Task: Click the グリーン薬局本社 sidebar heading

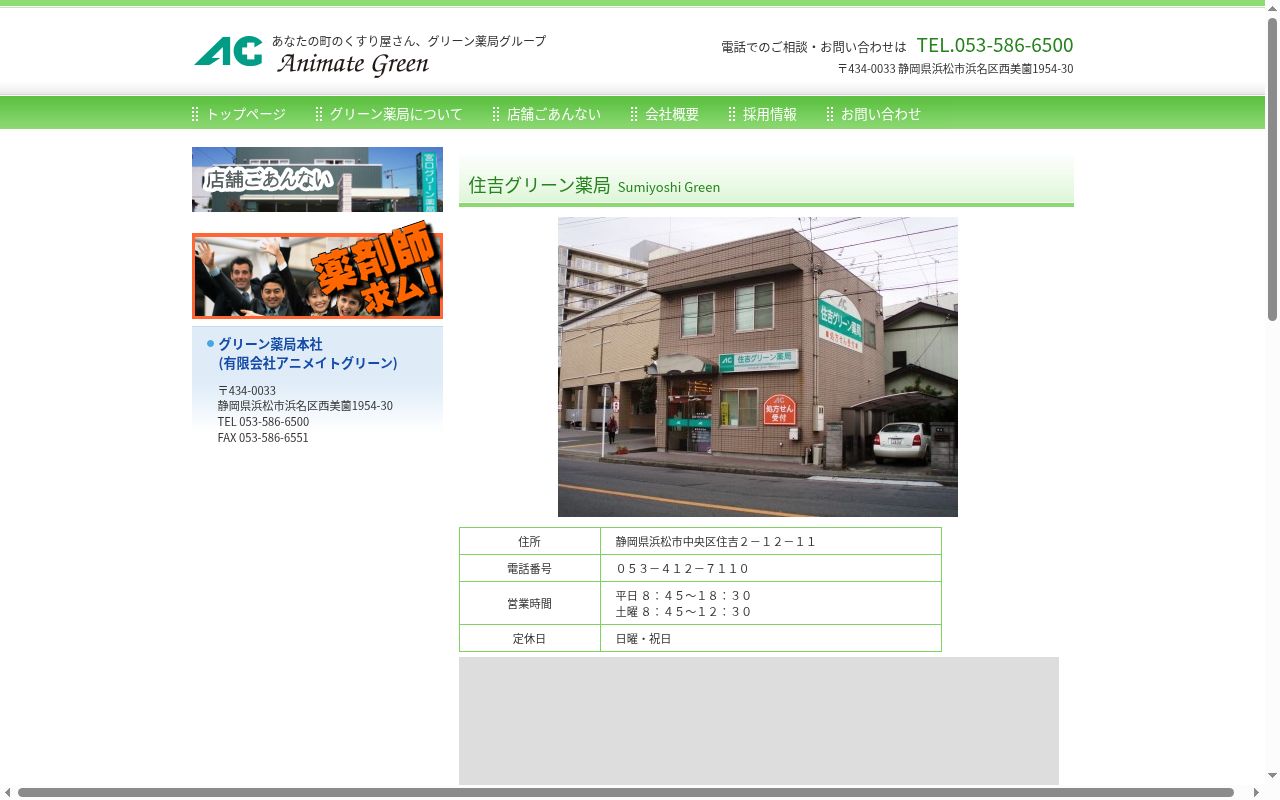Action: coord(308,353)
